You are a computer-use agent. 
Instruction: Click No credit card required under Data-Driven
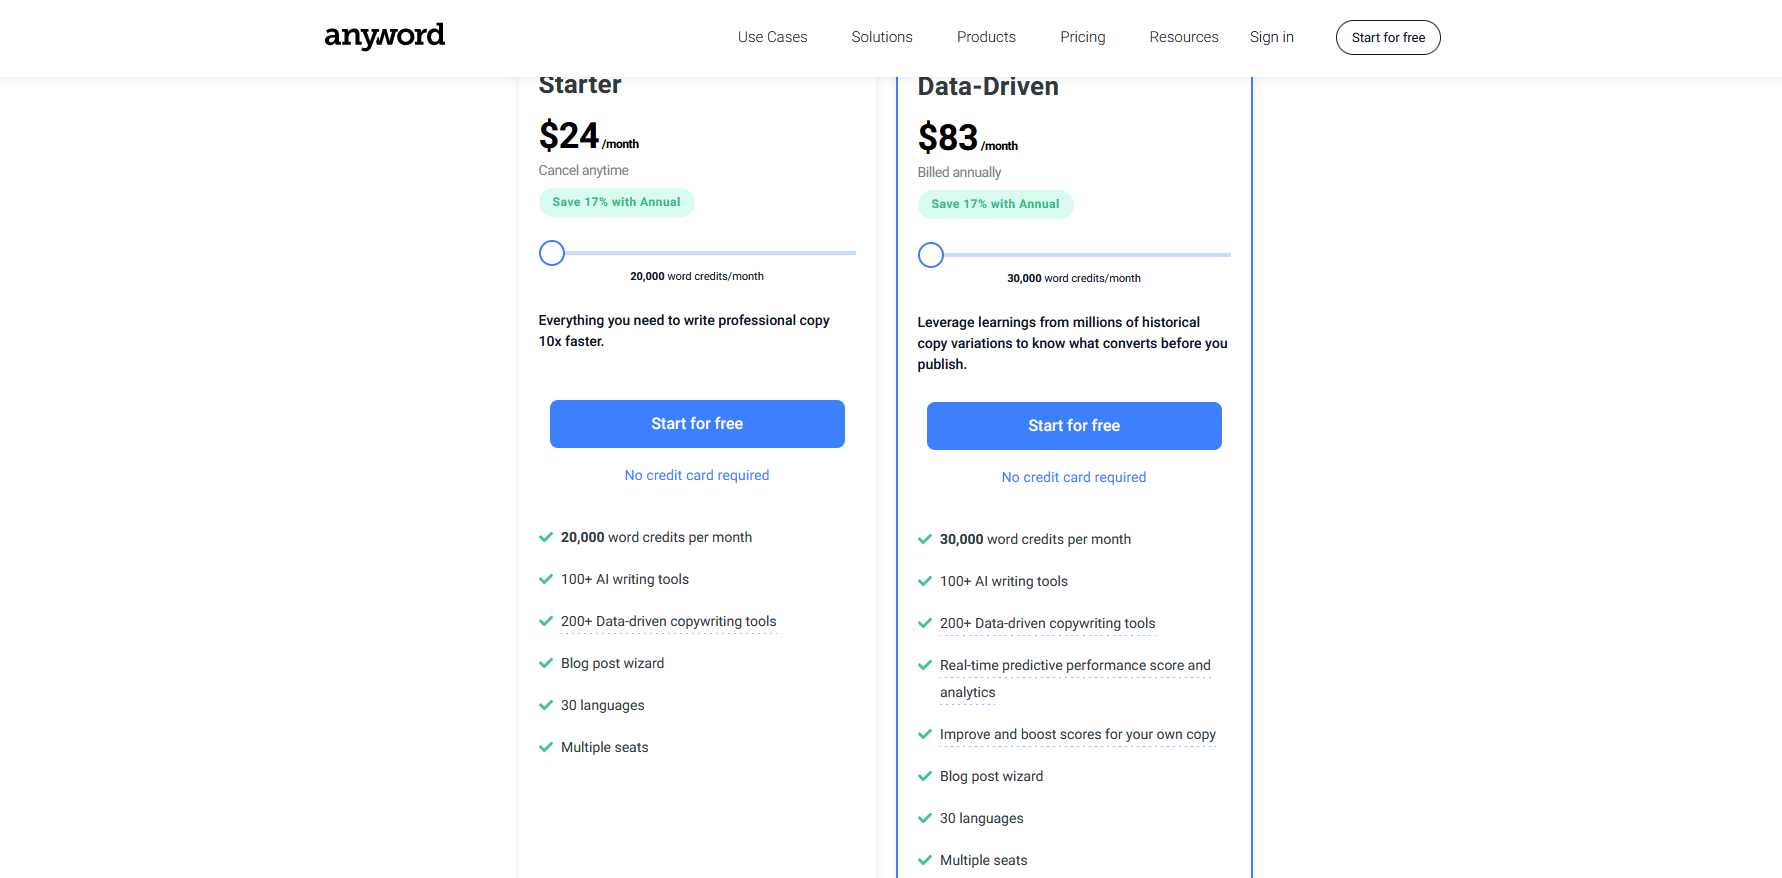point(1074,477)
